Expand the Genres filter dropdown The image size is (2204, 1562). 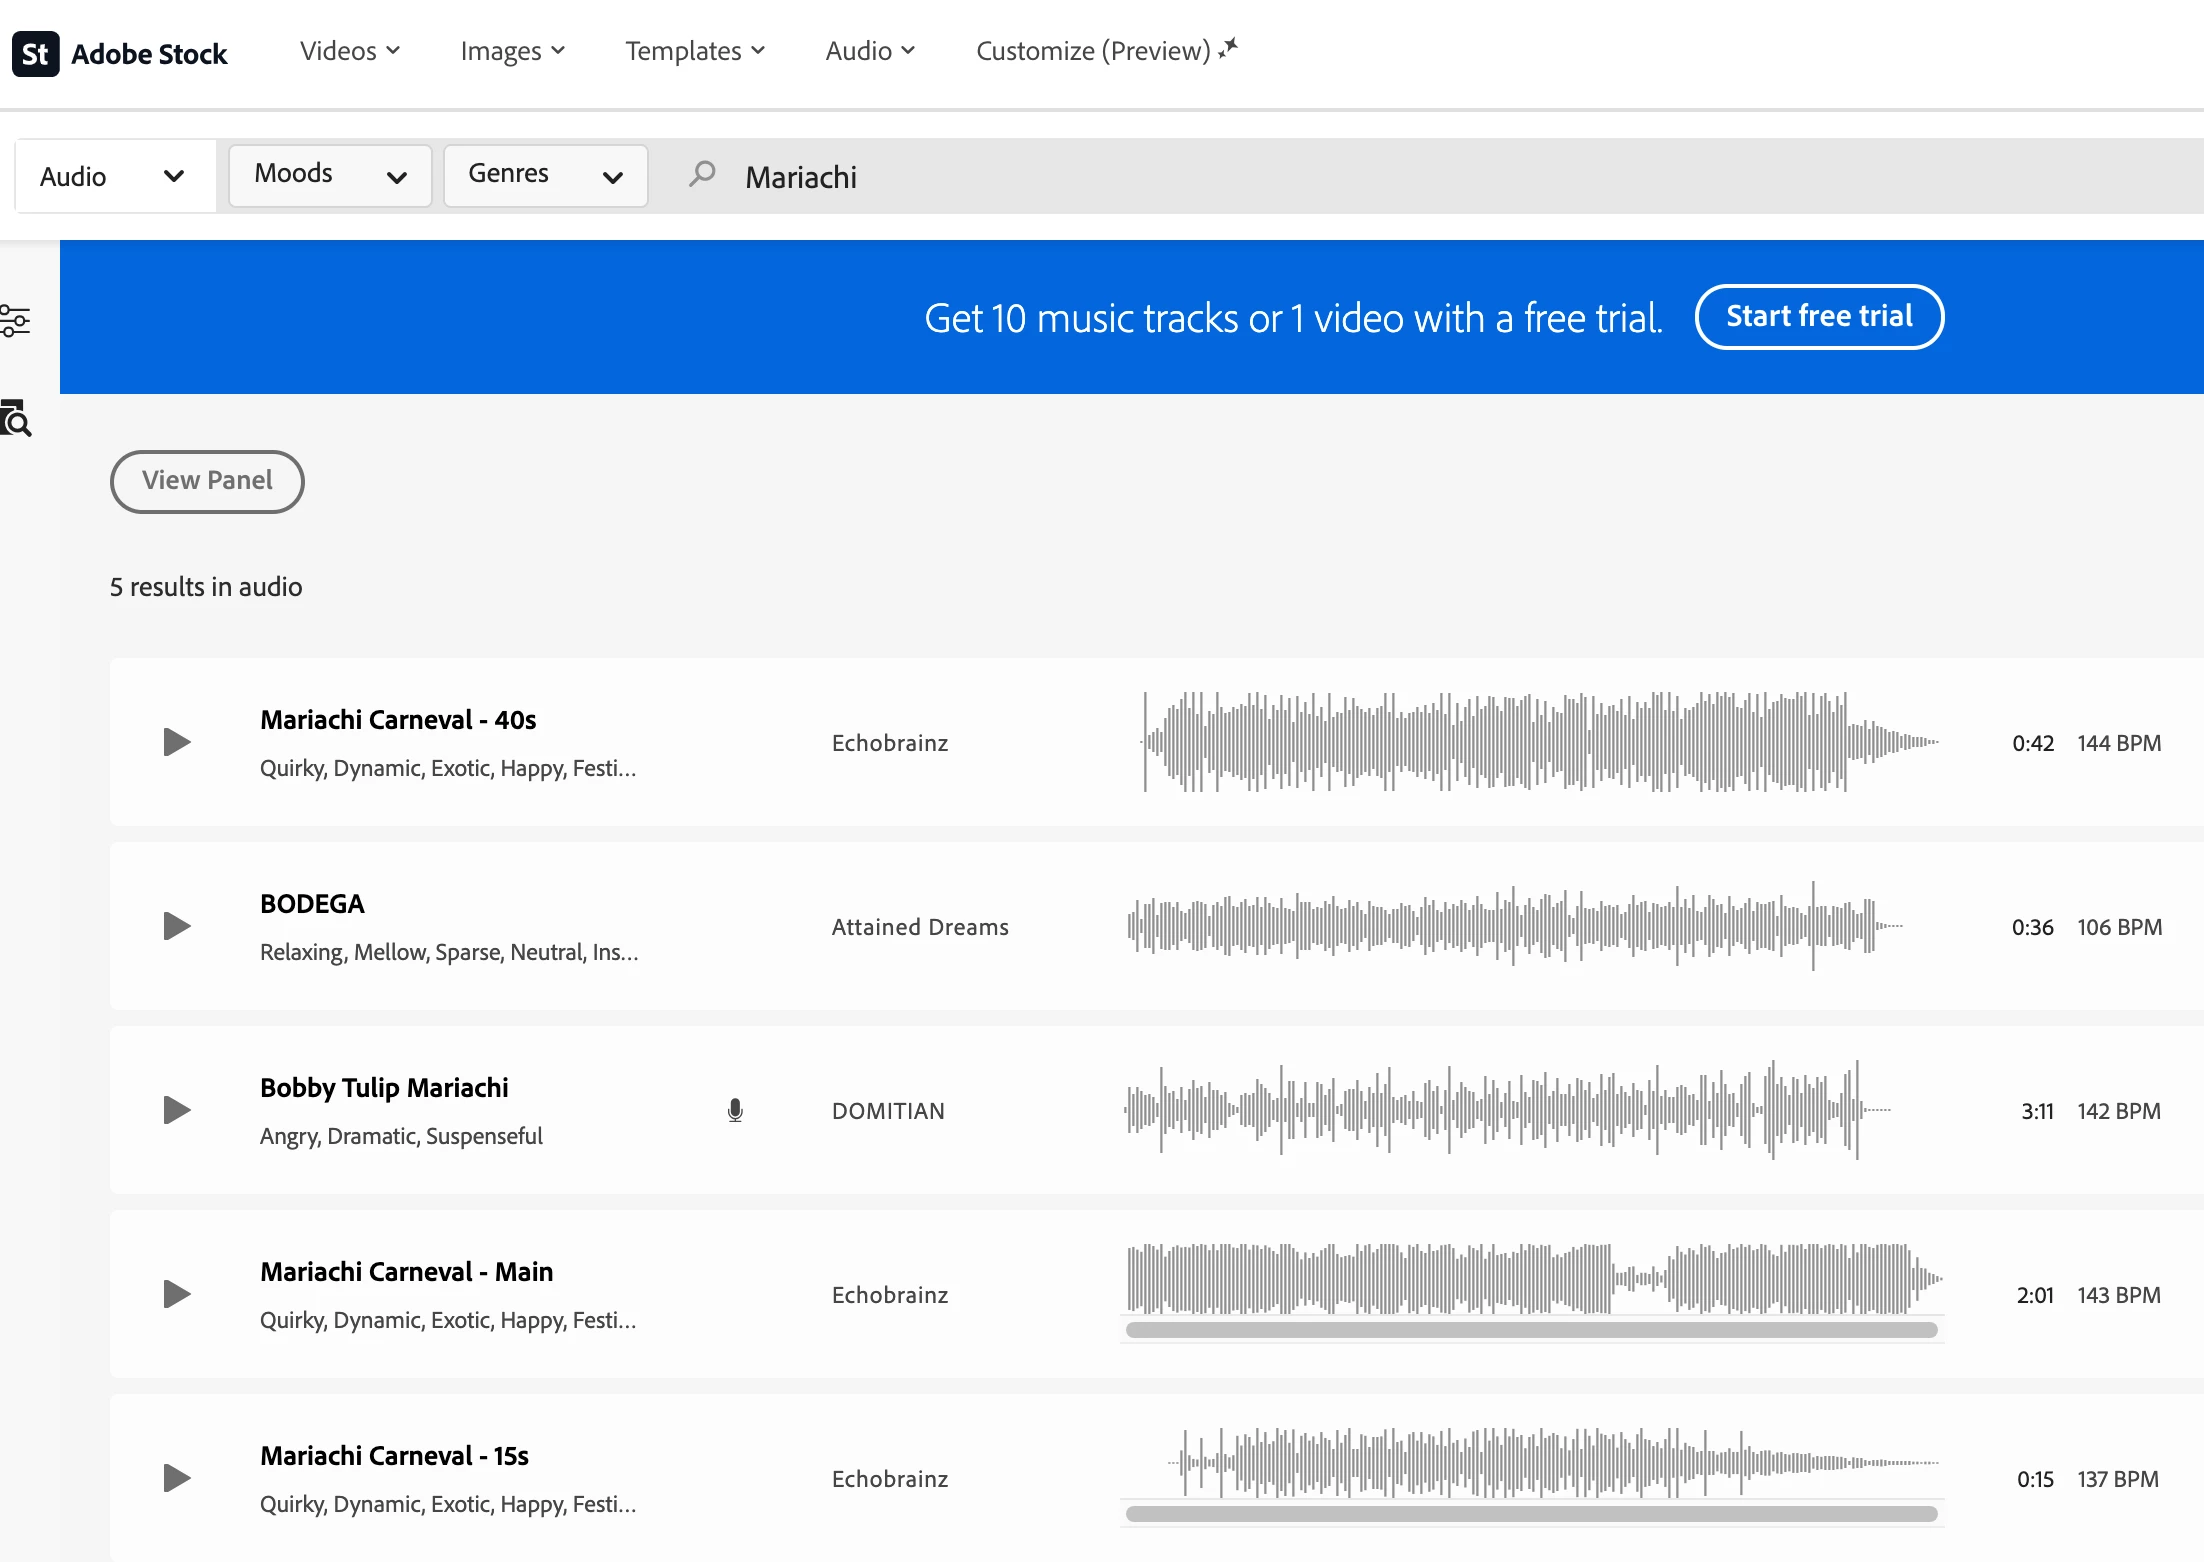[x=546, y=175]
